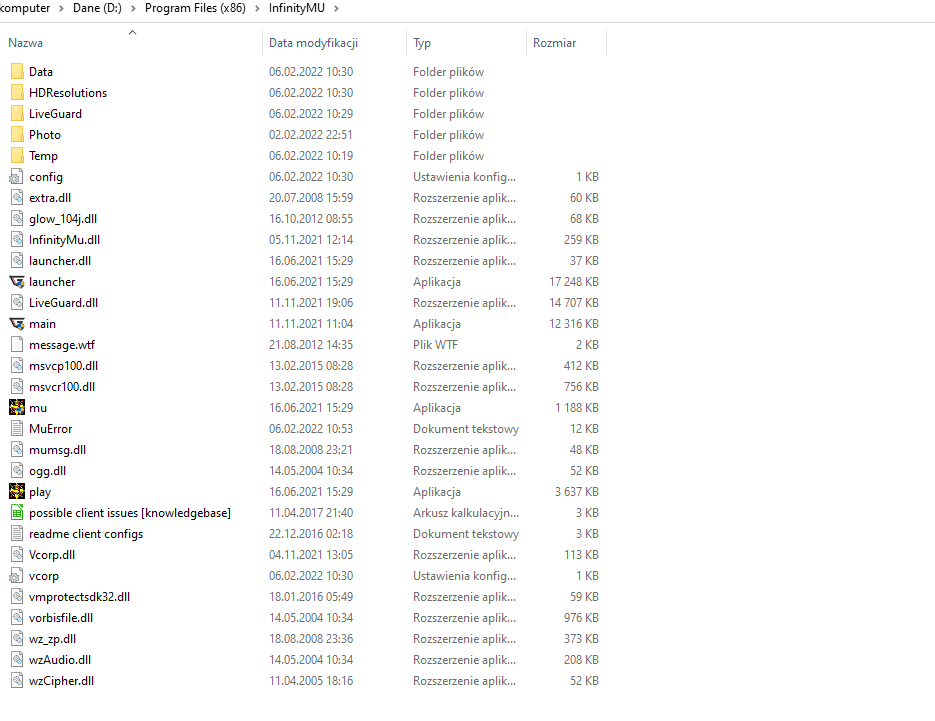
Task: Select the ogg.dll file name
Action: coord(48,471)
